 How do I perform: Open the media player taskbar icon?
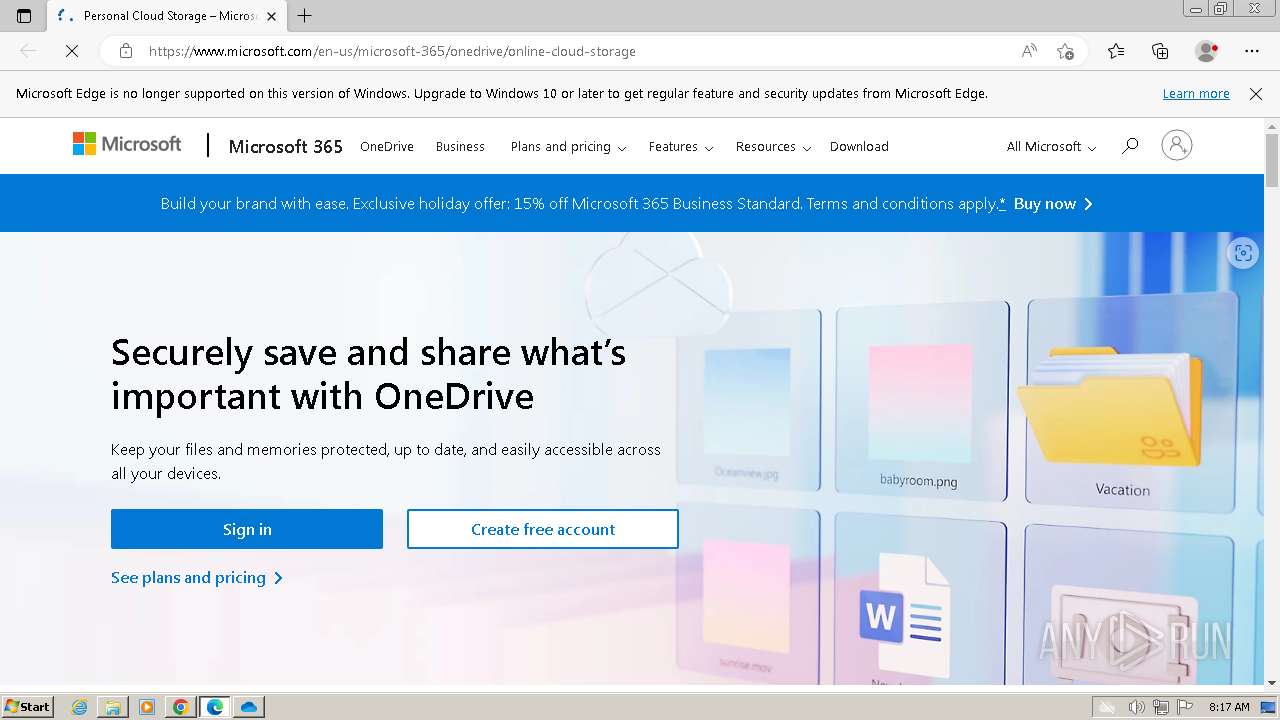(147, 707)
